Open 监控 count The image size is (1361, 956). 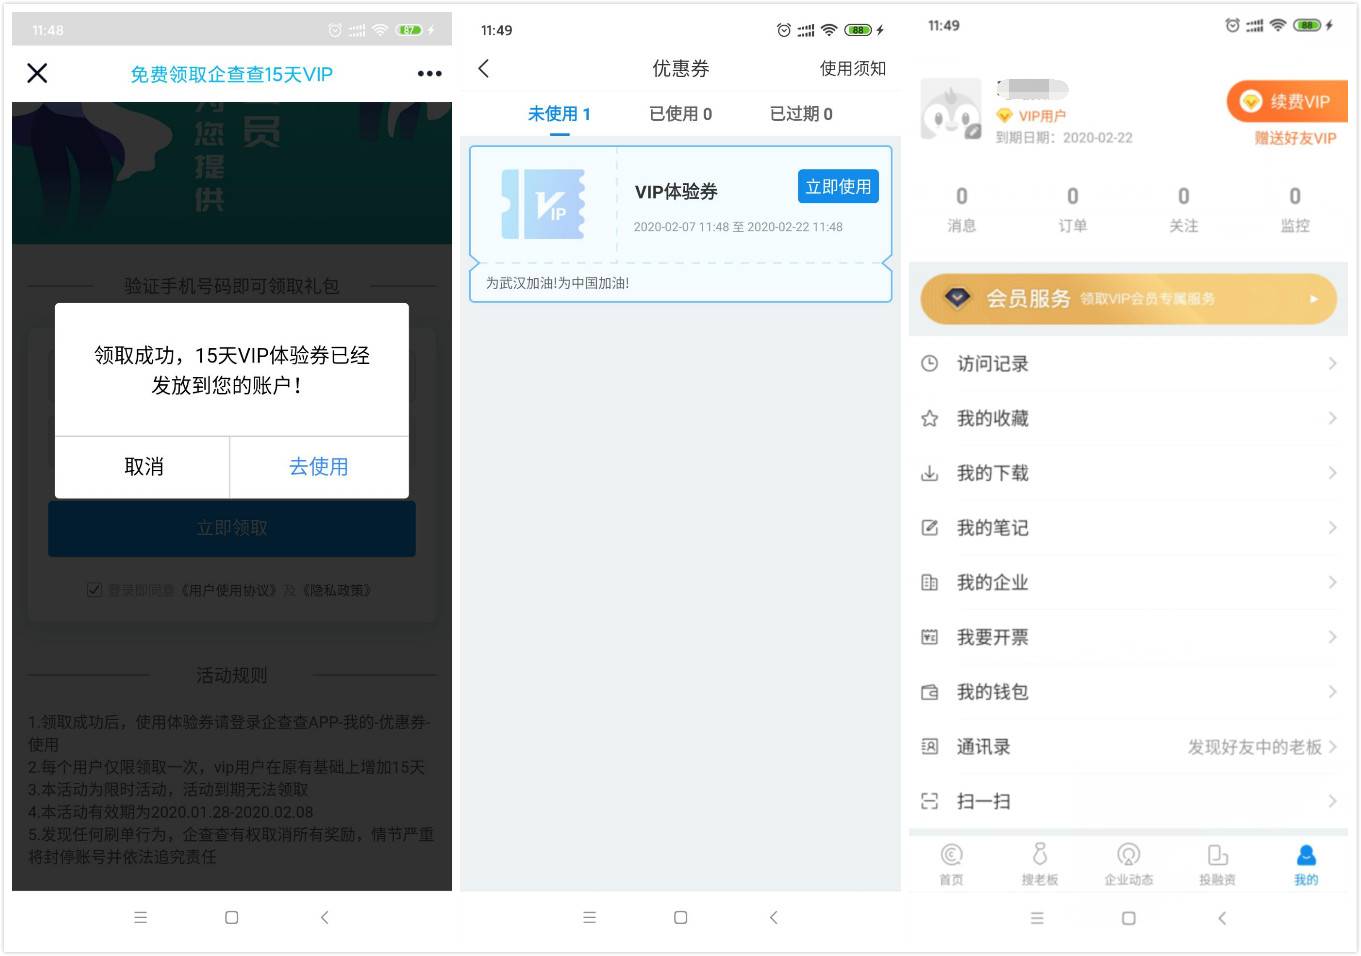(x=1295, y=210)
